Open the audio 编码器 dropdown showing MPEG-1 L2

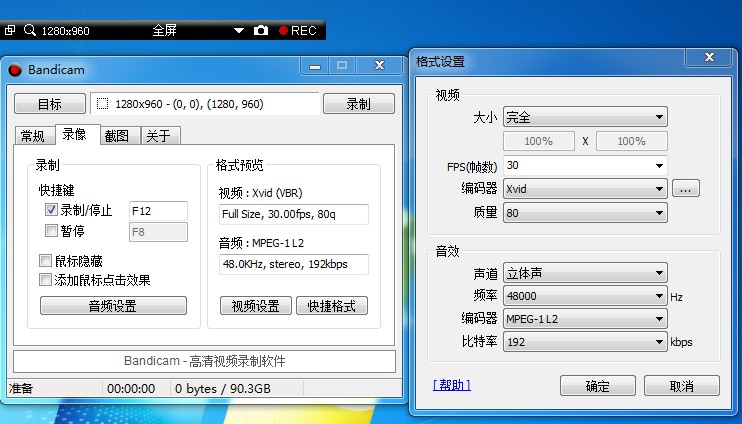pyautogui.click(x=585, y=319)
